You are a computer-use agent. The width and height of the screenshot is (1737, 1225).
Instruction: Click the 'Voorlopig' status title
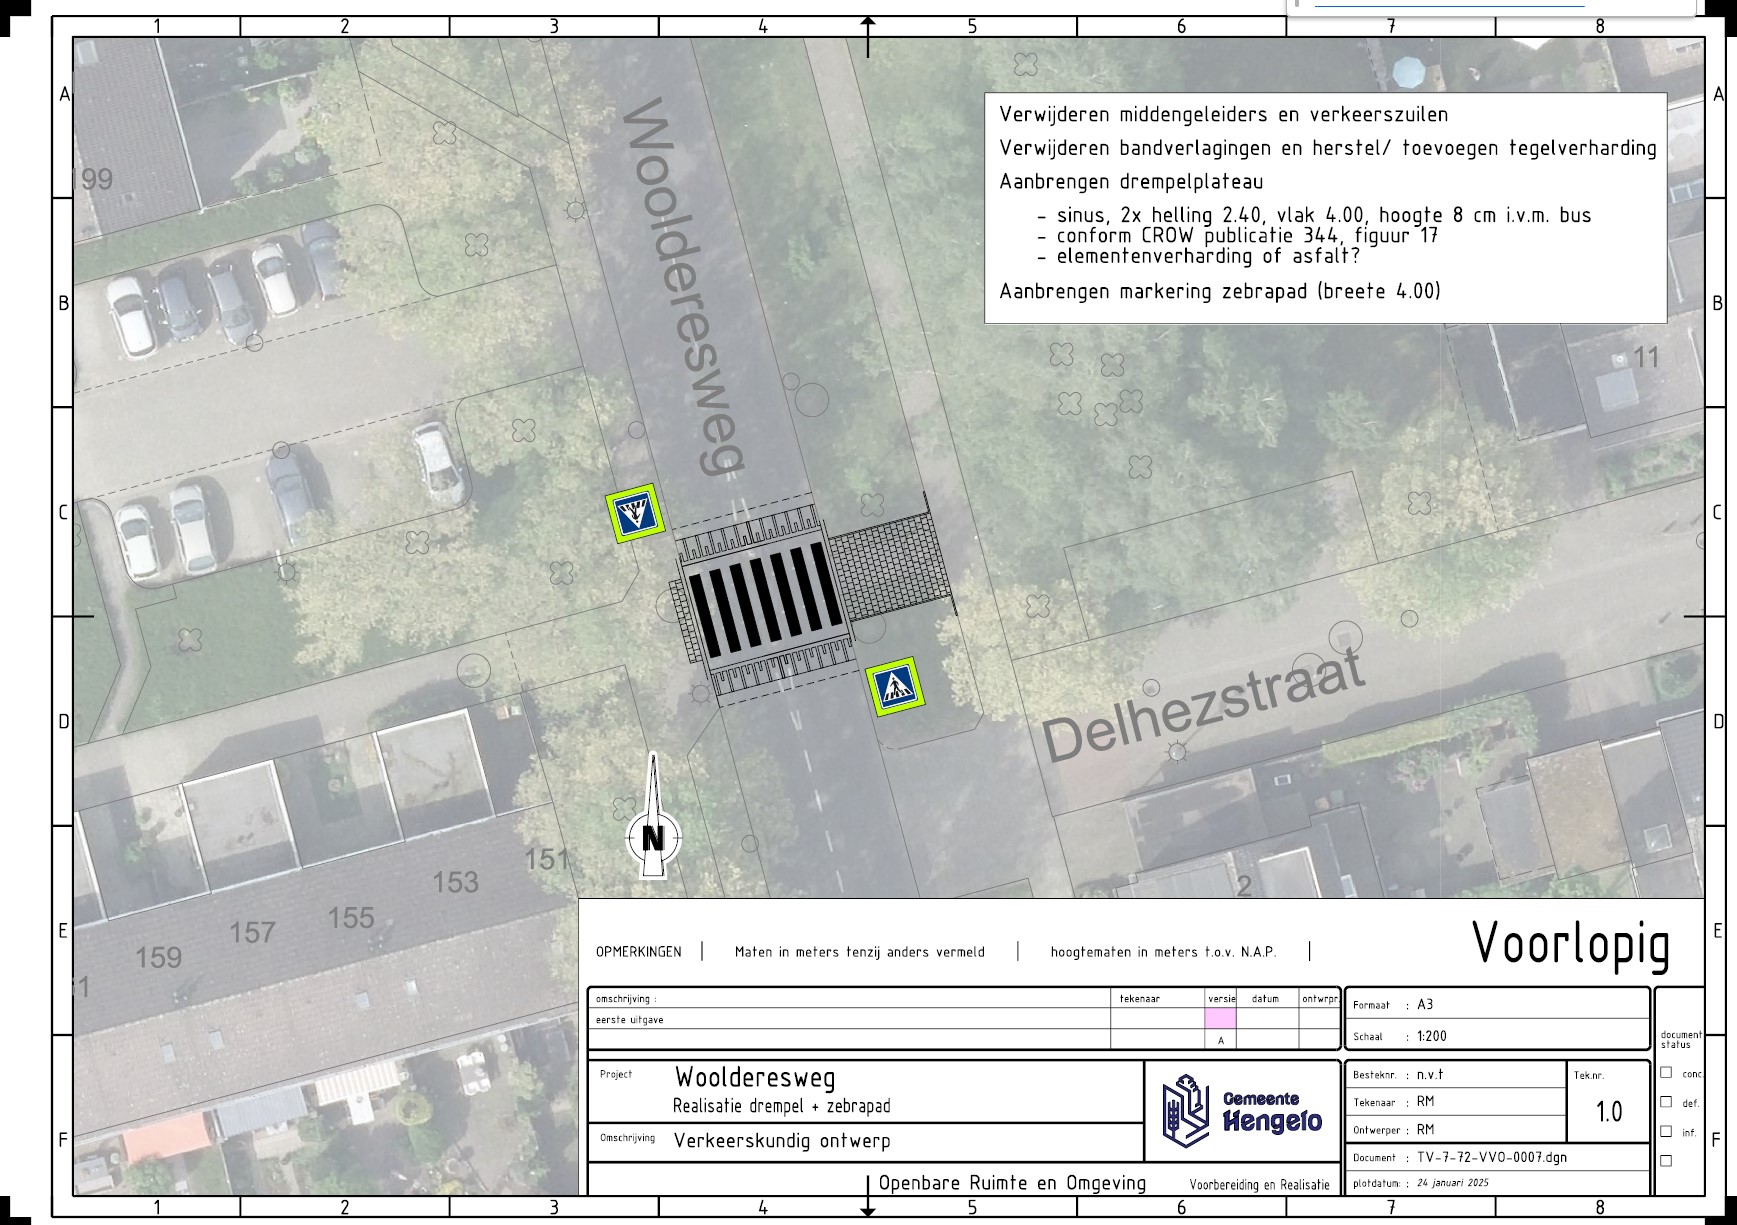(1570, 944)
